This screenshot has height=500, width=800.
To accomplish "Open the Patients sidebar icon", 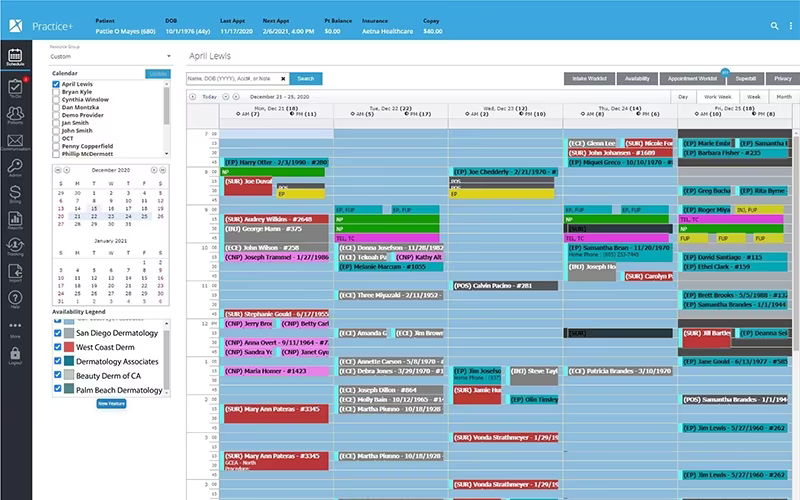I will pyautogui.click(x=15, y=115).
